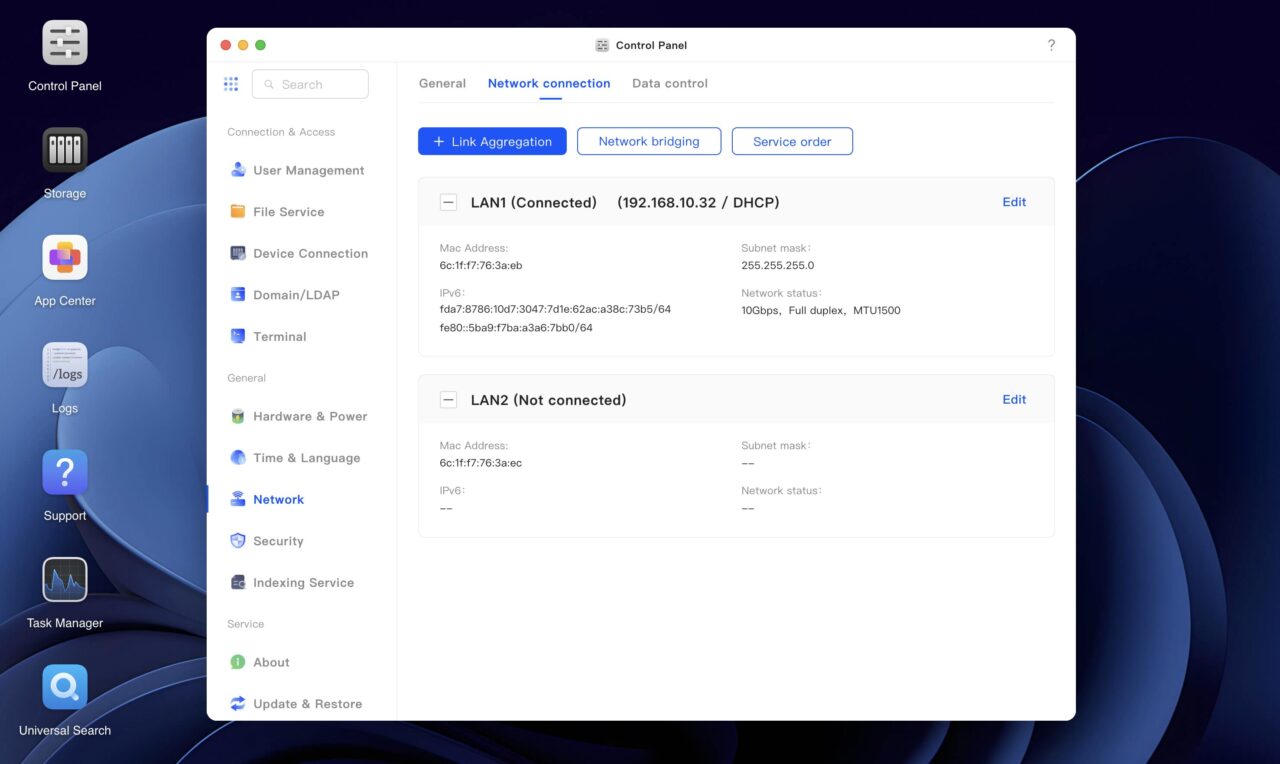
Task: Open Storage desktop app icon
Action: 65,151
